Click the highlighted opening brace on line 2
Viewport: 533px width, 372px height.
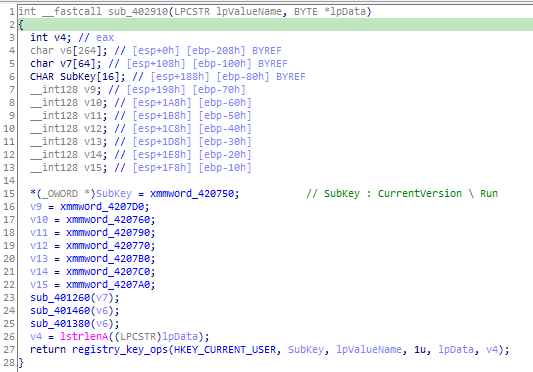point(21,24)
